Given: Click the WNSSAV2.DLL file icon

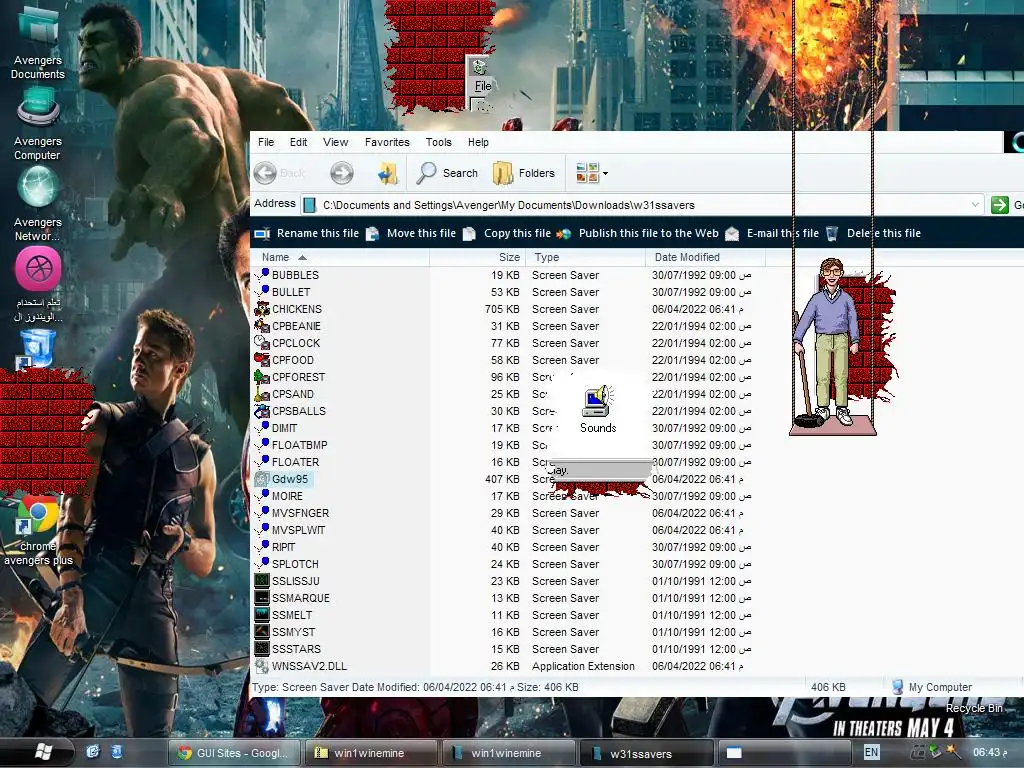Looking at the screenshot, I should point(262,665).
